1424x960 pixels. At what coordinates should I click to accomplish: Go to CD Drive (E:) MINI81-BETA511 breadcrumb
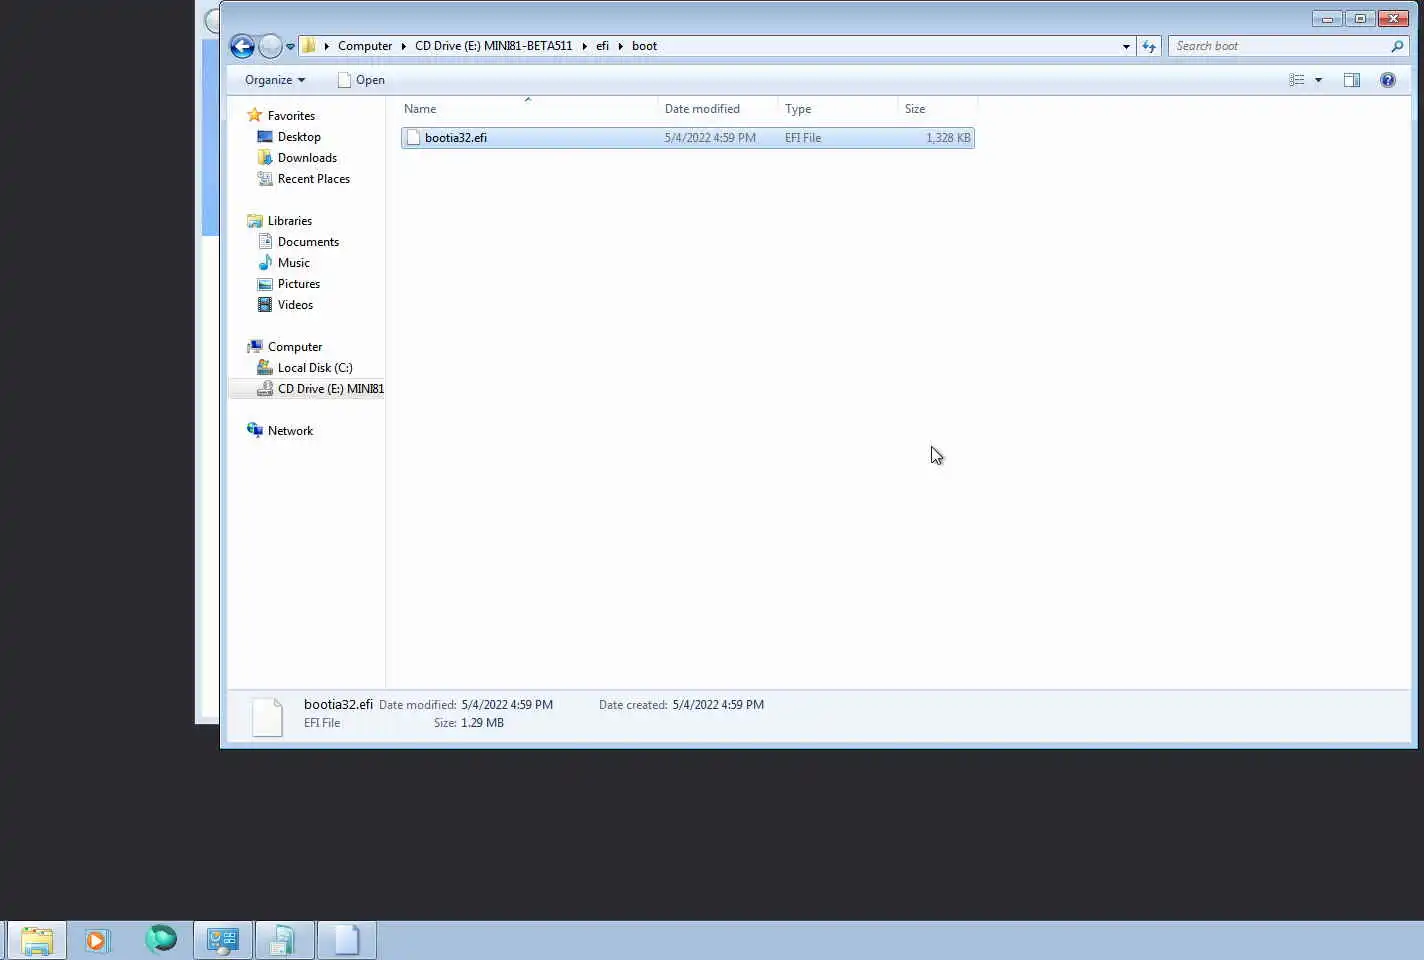tap(494, 46)
